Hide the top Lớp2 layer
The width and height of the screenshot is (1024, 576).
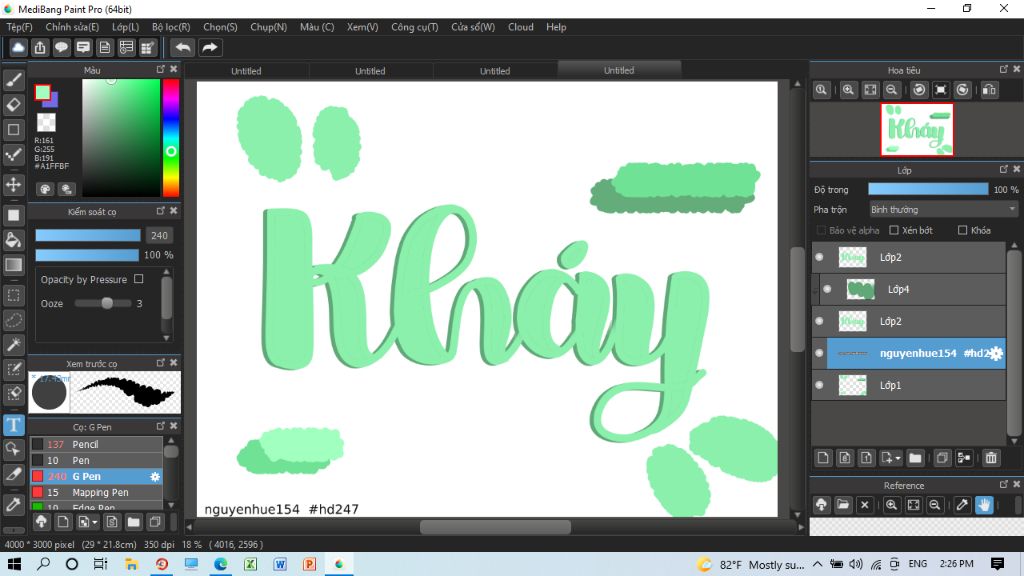(820, 257)
